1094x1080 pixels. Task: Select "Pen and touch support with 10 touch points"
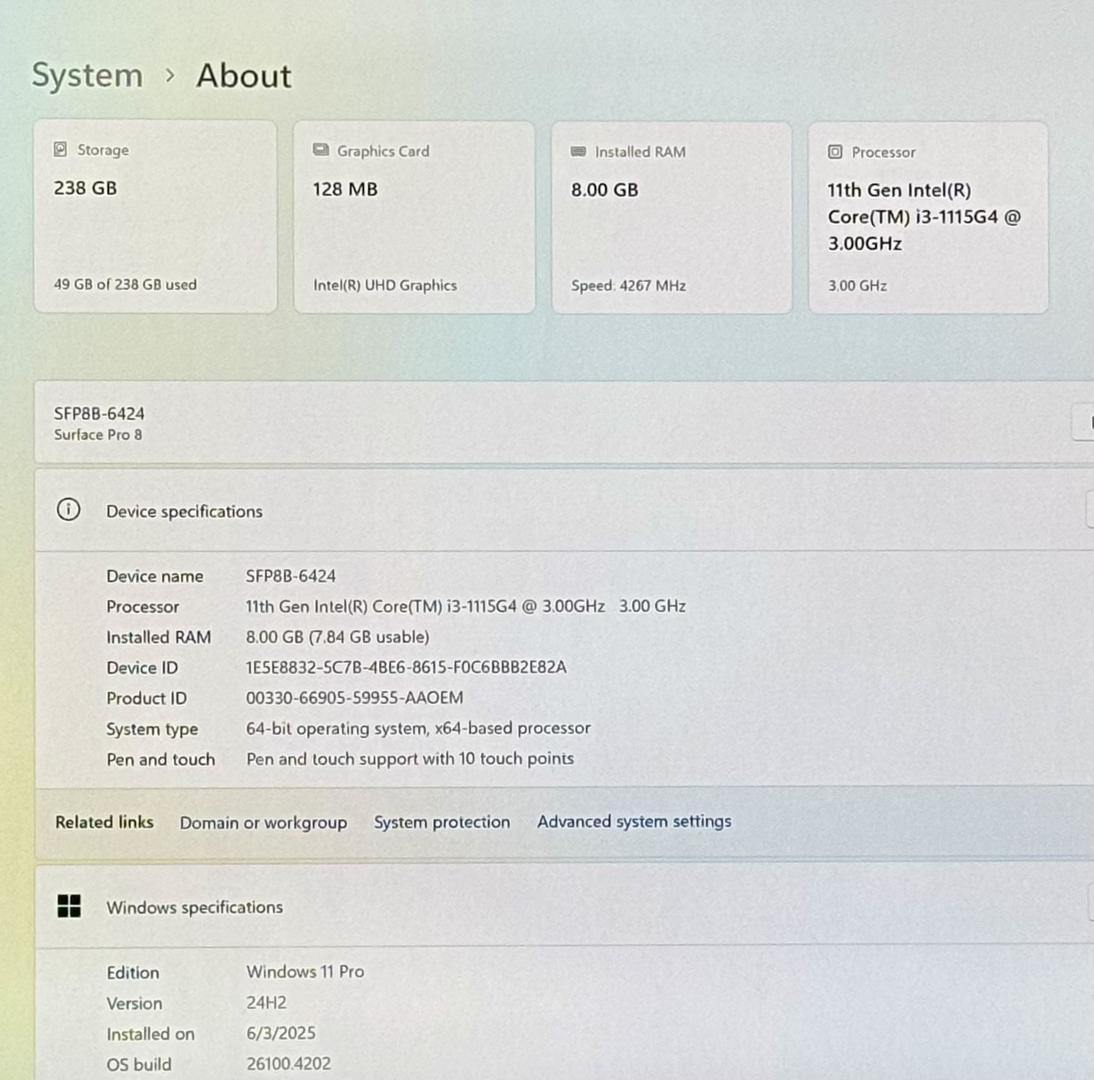click(410, 758)
